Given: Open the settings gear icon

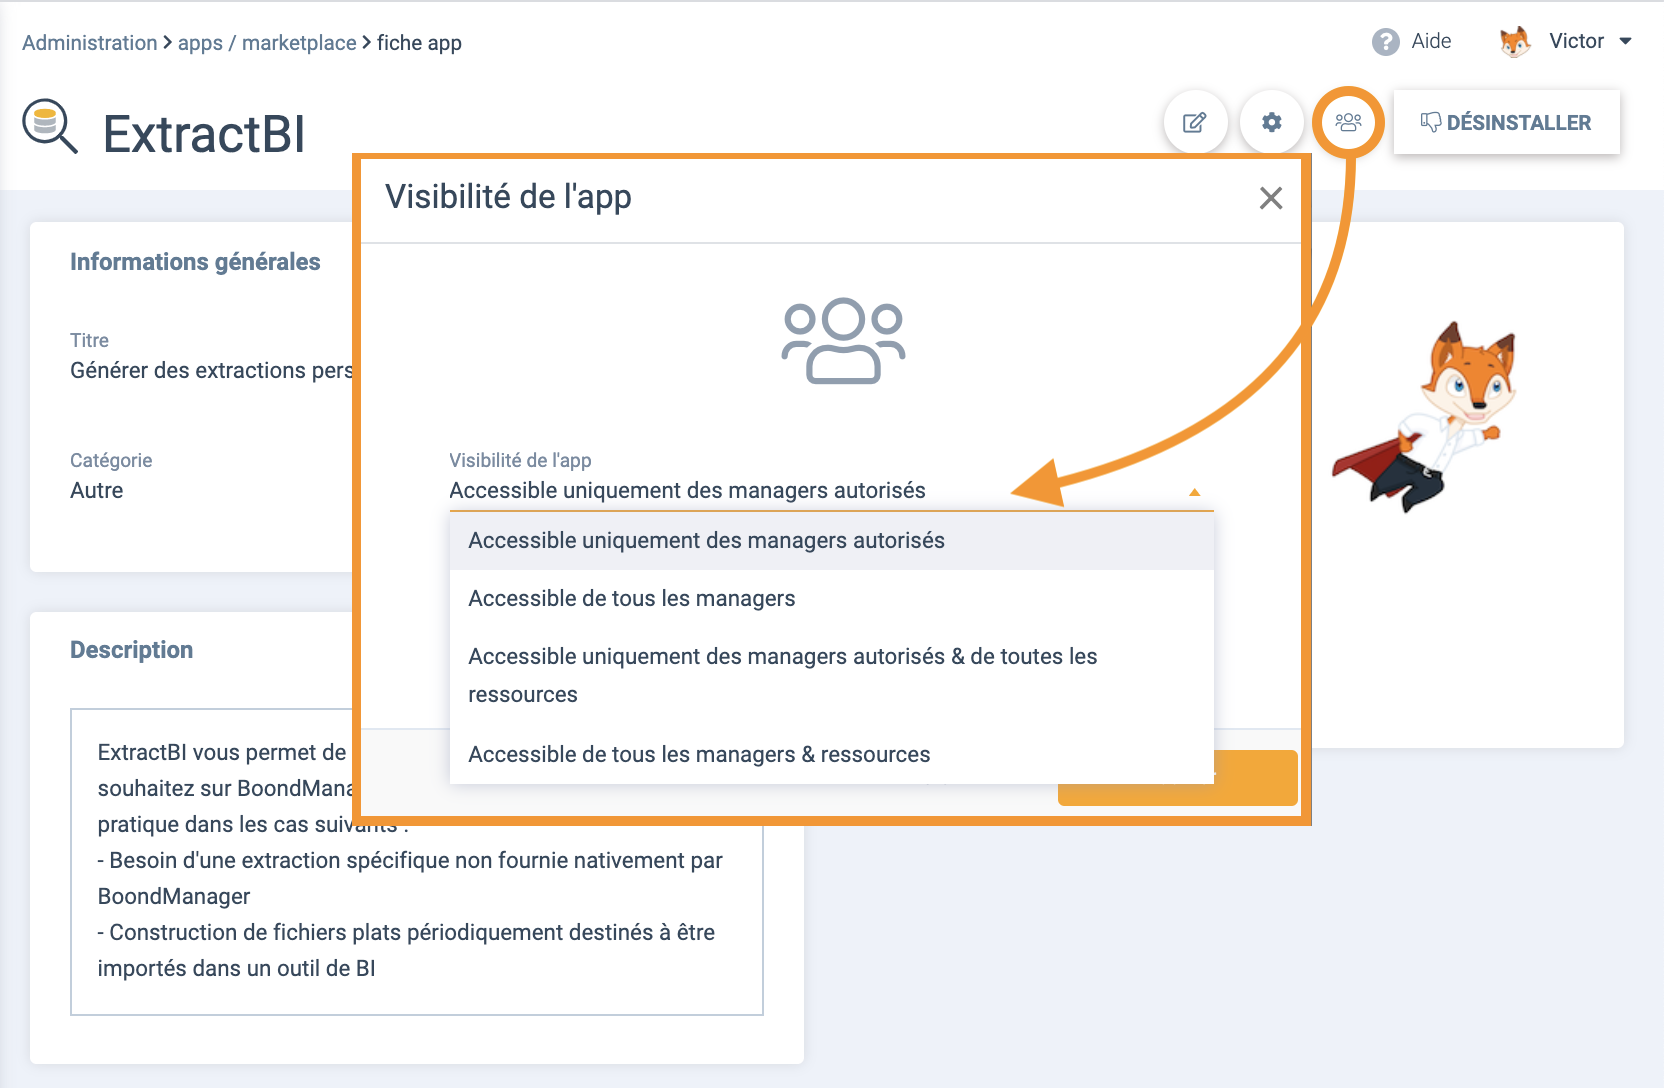Looking at the screenshot, I should click(x=1271, y=123).
